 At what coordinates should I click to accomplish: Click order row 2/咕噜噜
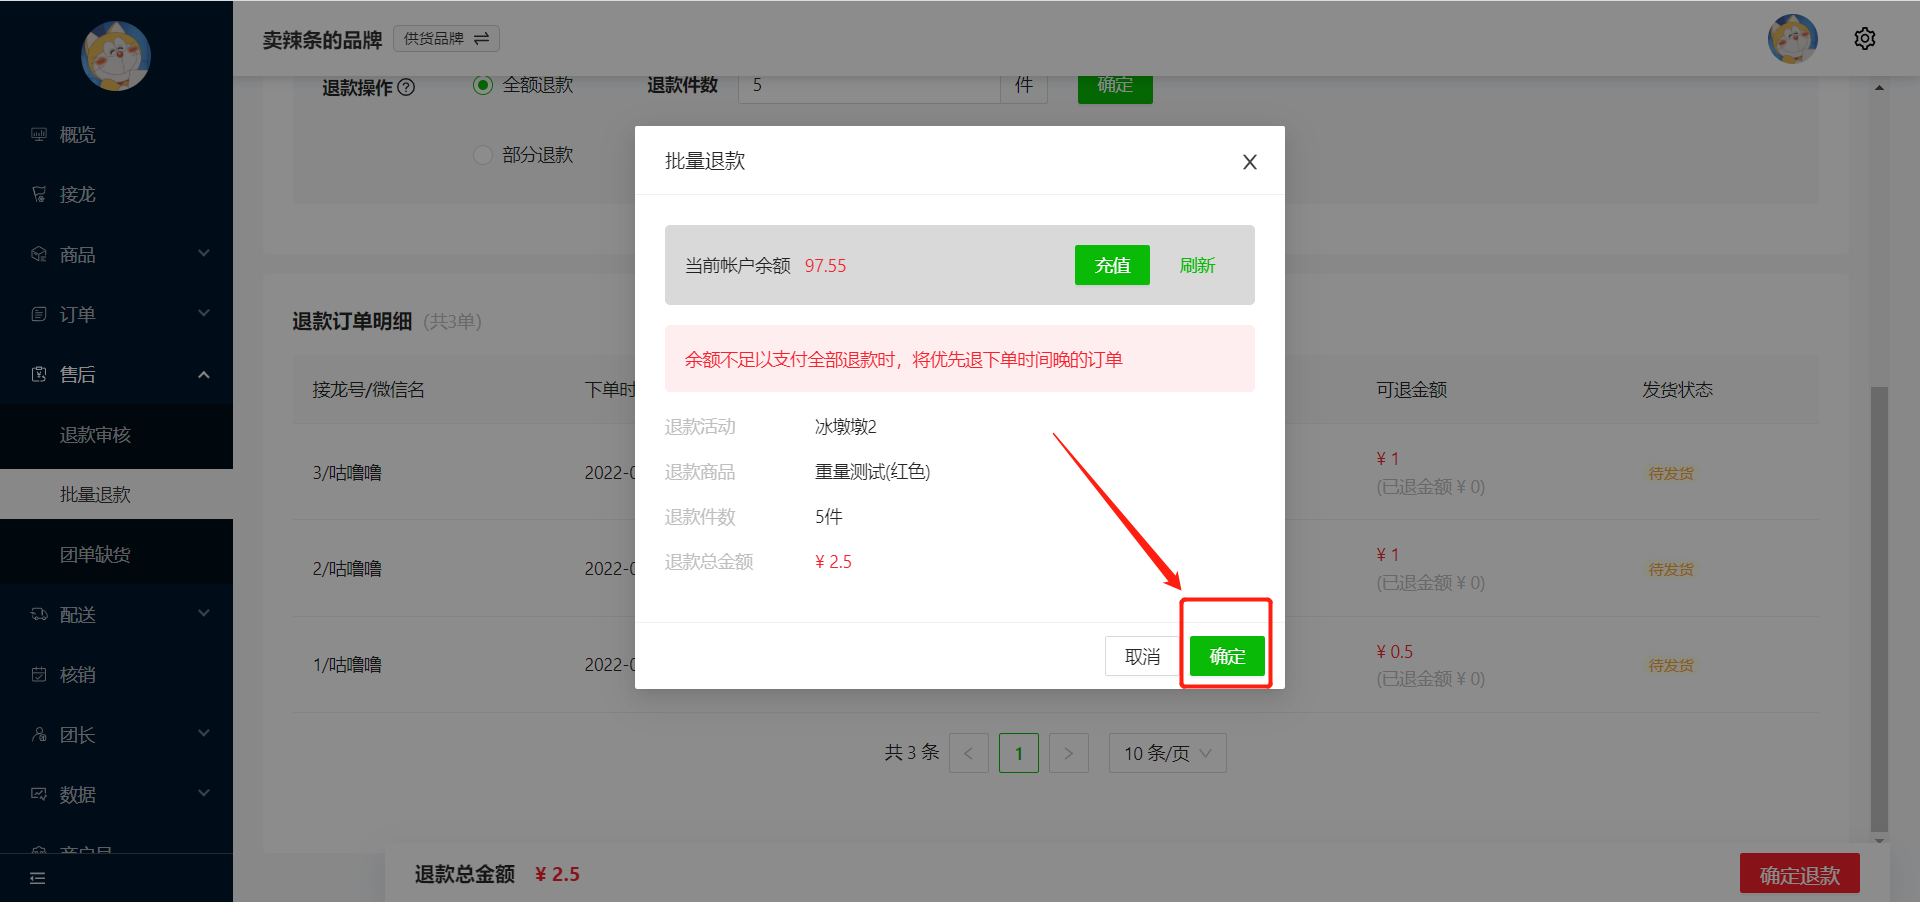(1055, 568)
